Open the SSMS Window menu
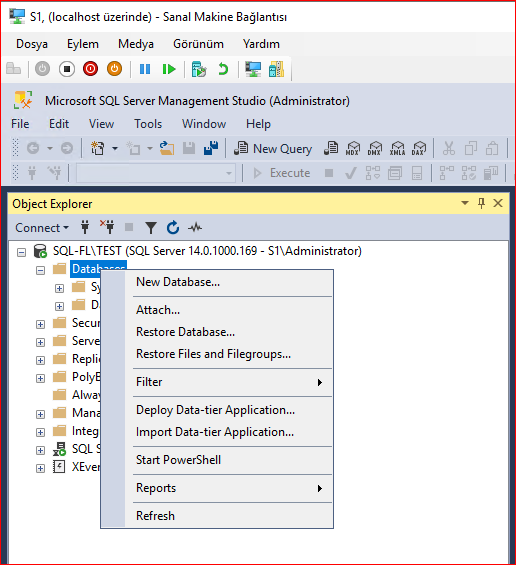 204,124
